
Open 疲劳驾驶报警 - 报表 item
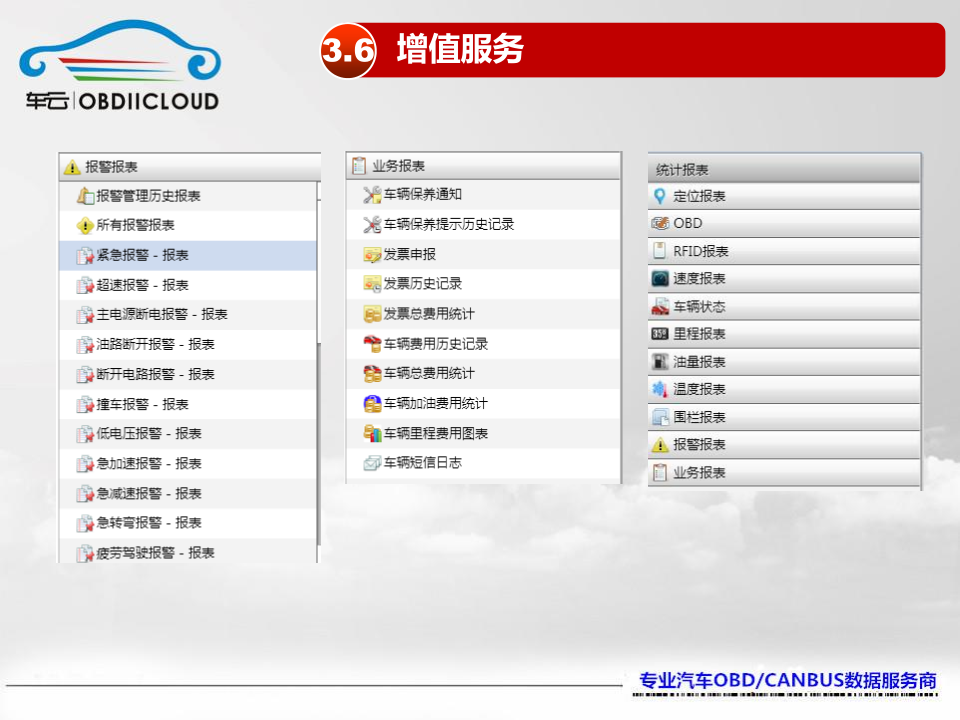[x=156, y=553]
